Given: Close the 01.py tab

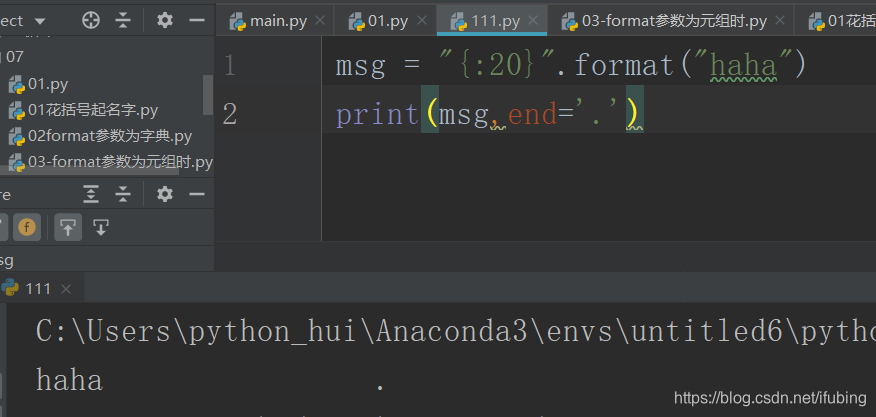Looking at the screenshot, I should 422,21.
